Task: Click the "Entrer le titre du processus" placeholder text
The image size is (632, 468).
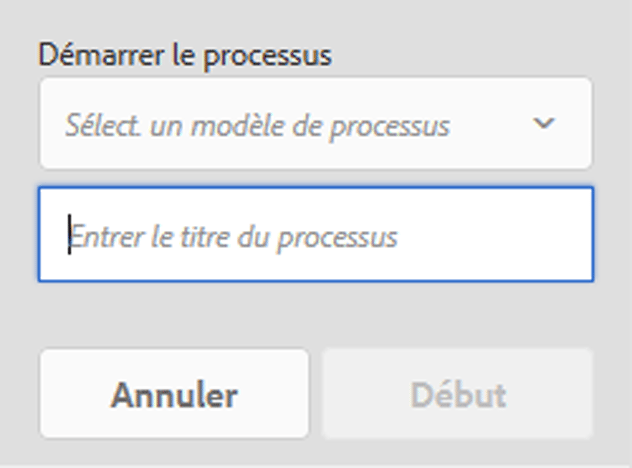Action: pyautogui.click(x=233, y=237)
